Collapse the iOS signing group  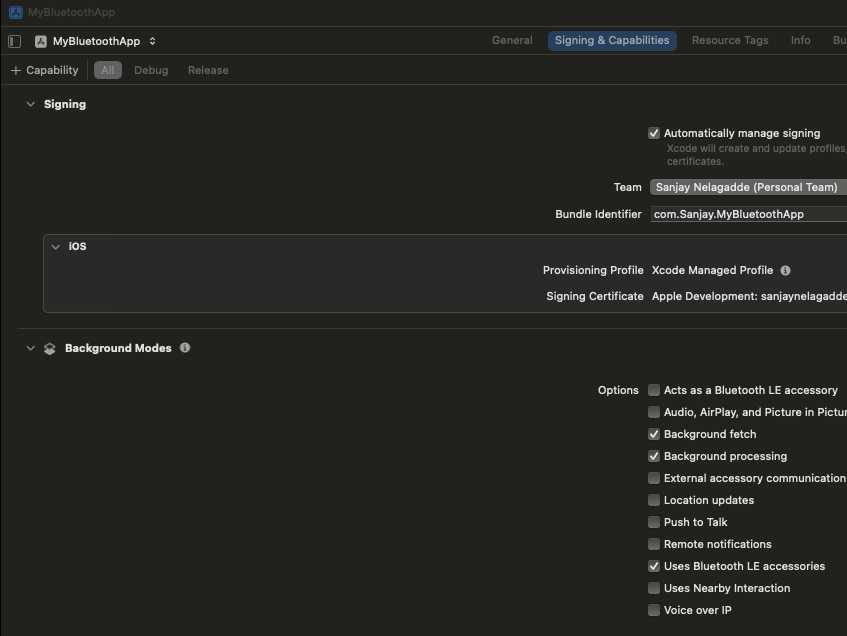coord(56,246)
